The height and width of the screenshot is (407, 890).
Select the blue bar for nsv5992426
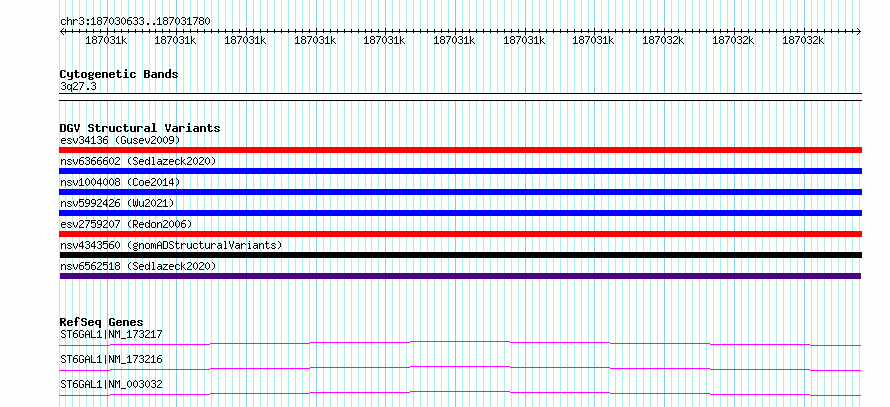coord(460,213)
